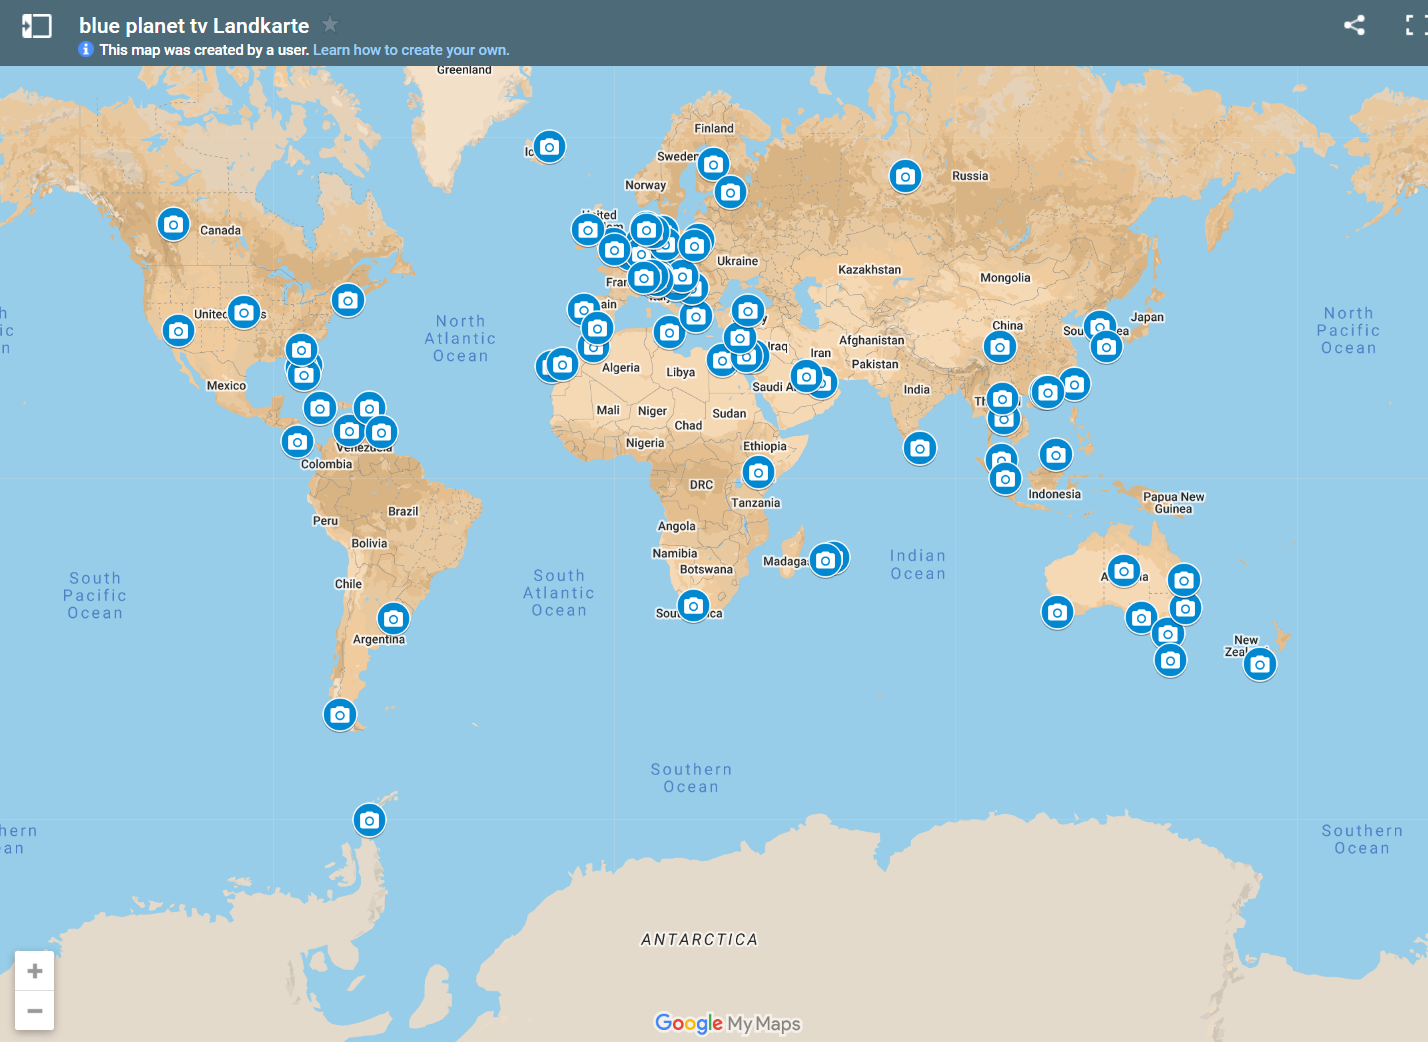
Task: Click the camera marker in Canada
Action: pos(173,224)
